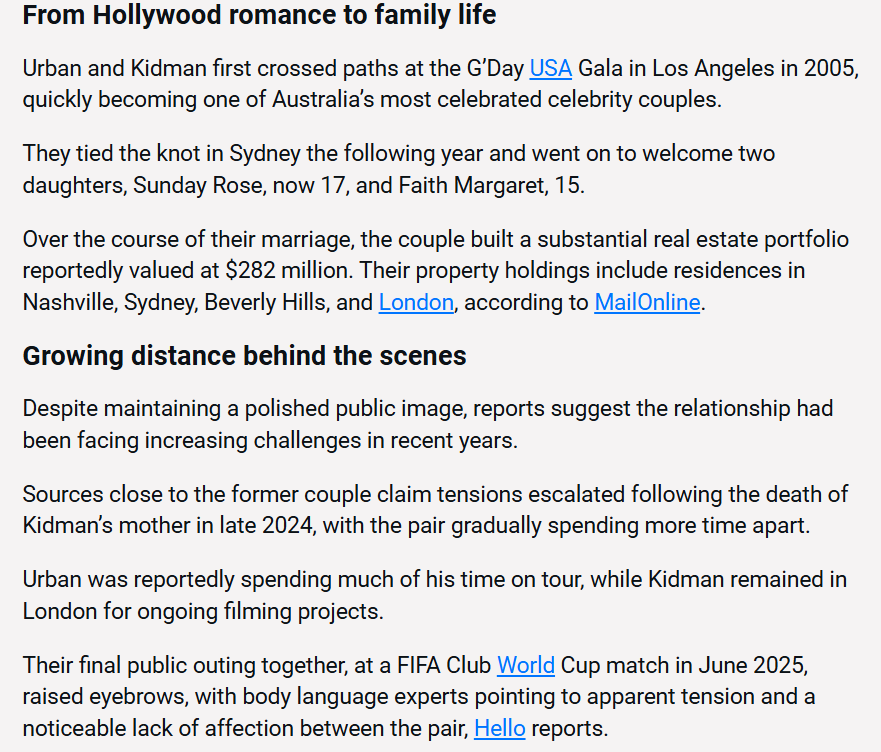Click the paragraph starting 'Urban was reportedly spending'
Viewport: 881px width, 752px height.
click(434, 595)
